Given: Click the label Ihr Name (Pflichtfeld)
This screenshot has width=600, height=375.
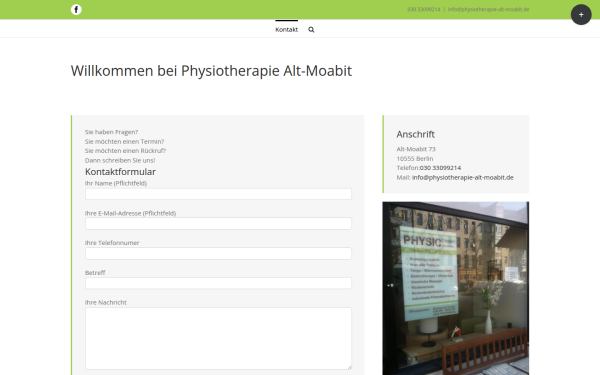Looking at the screenshot, I should point(116,183).
